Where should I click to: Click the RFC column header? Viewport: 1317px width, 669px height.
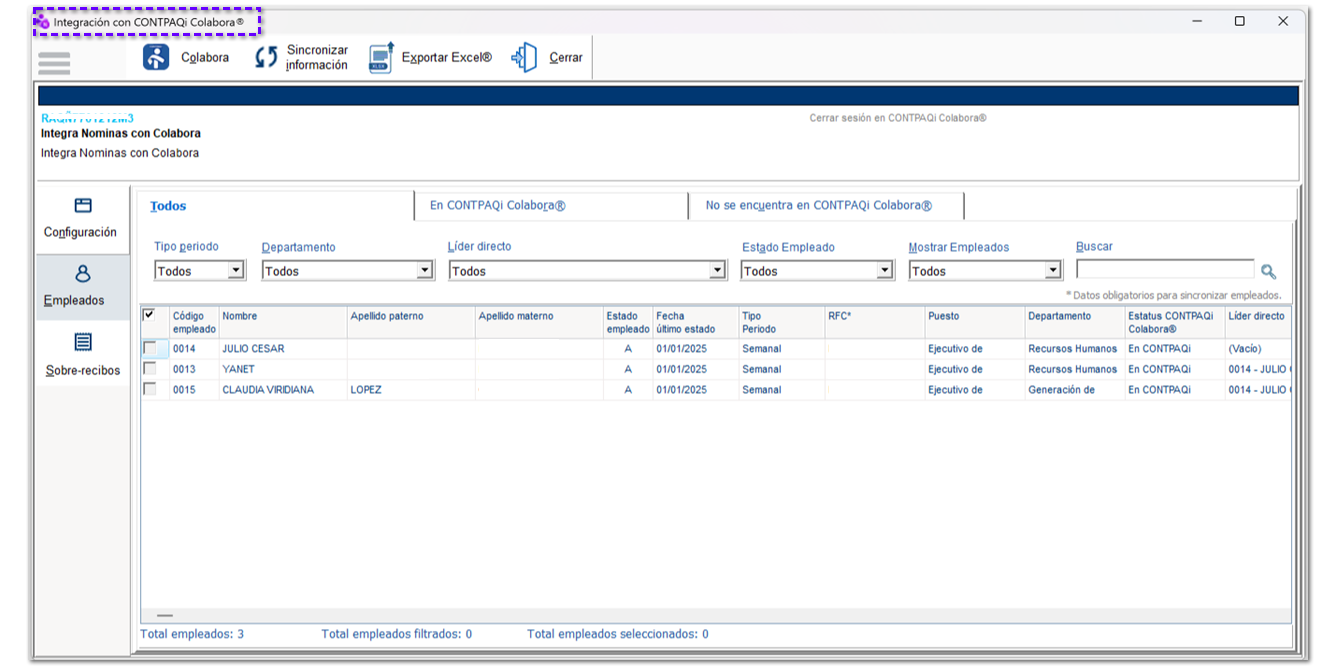point(874,322)
